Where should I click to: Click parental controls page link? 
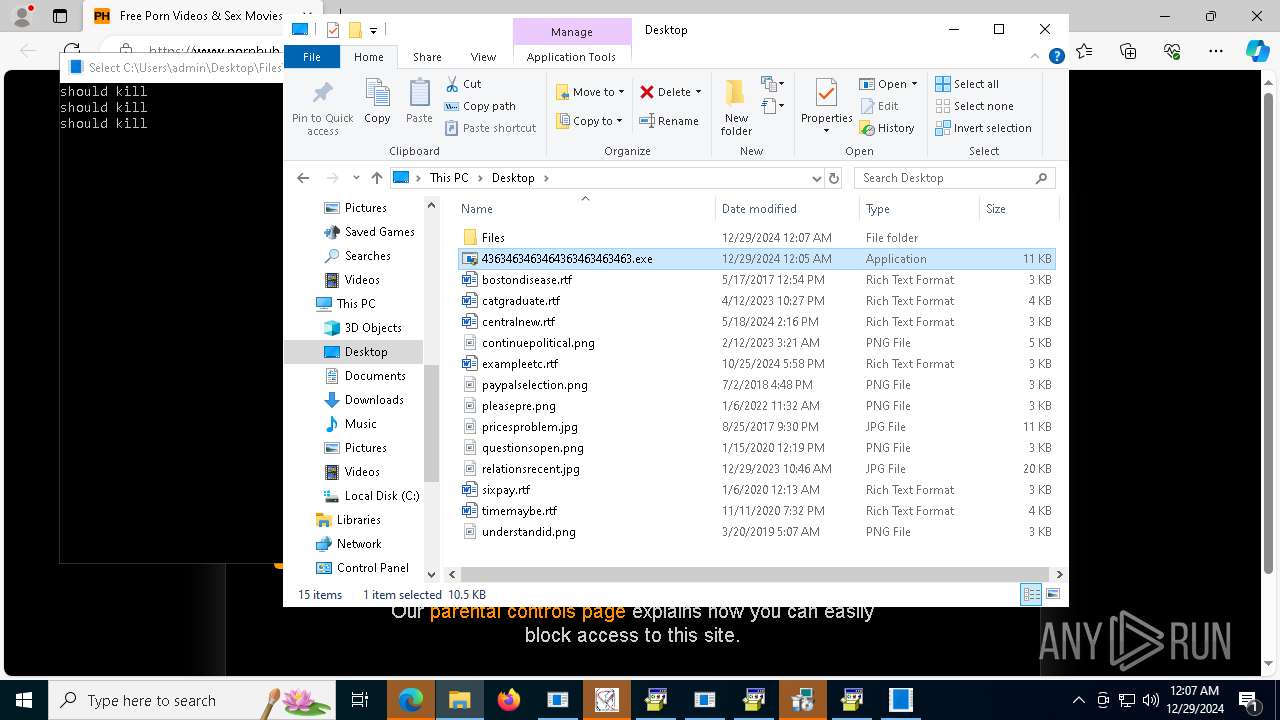point(527,611)
